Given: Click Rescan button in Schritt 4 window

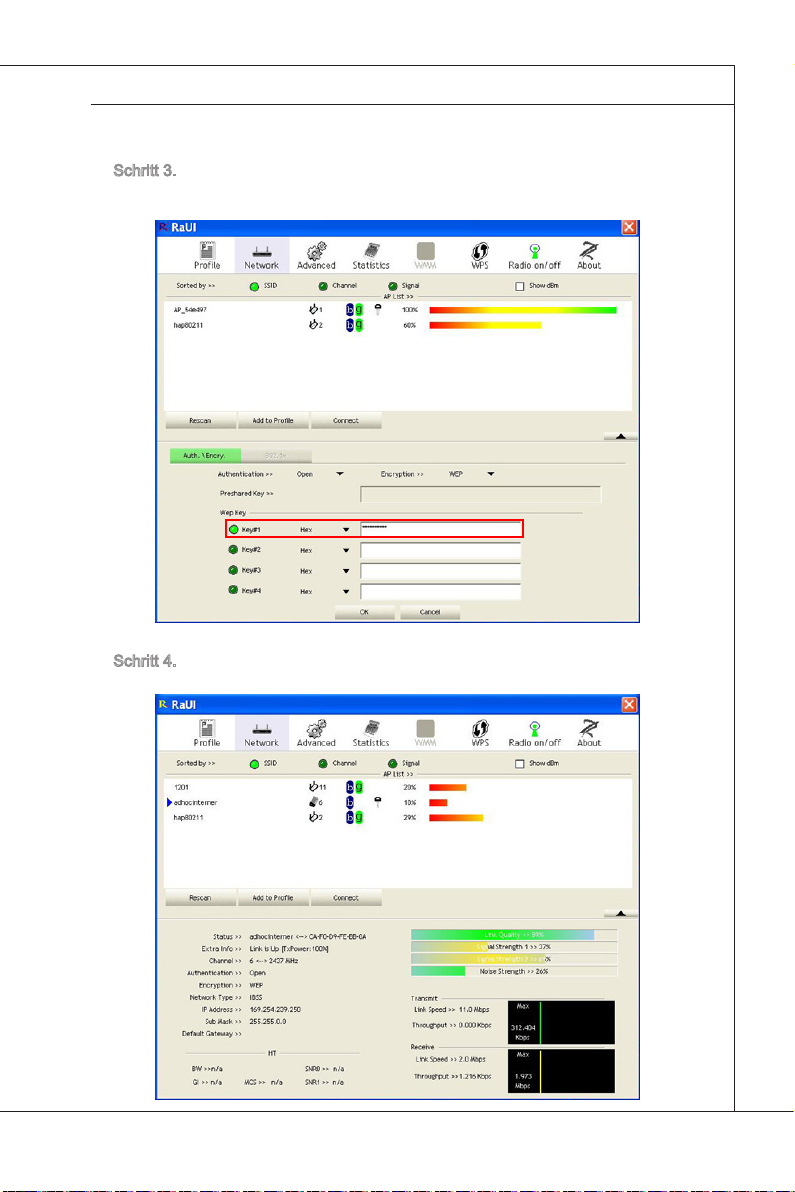Looking at the screenshot, I should pos(201,898).
